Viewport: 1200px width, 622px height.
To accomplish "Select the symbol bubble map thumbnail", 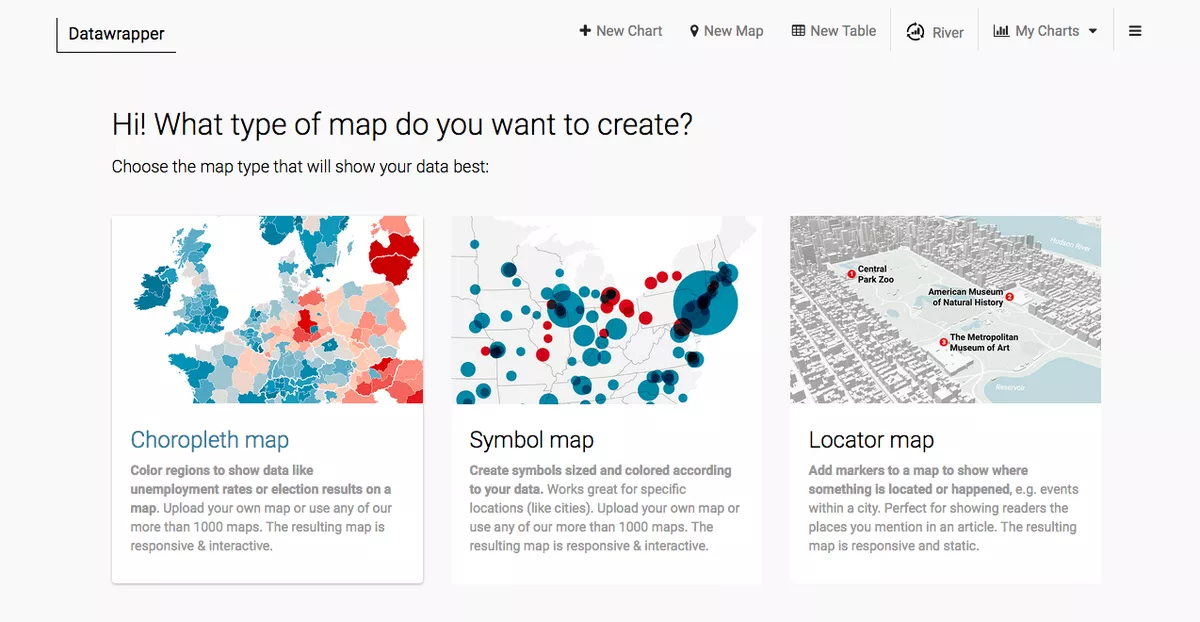I will coord(606,310).
